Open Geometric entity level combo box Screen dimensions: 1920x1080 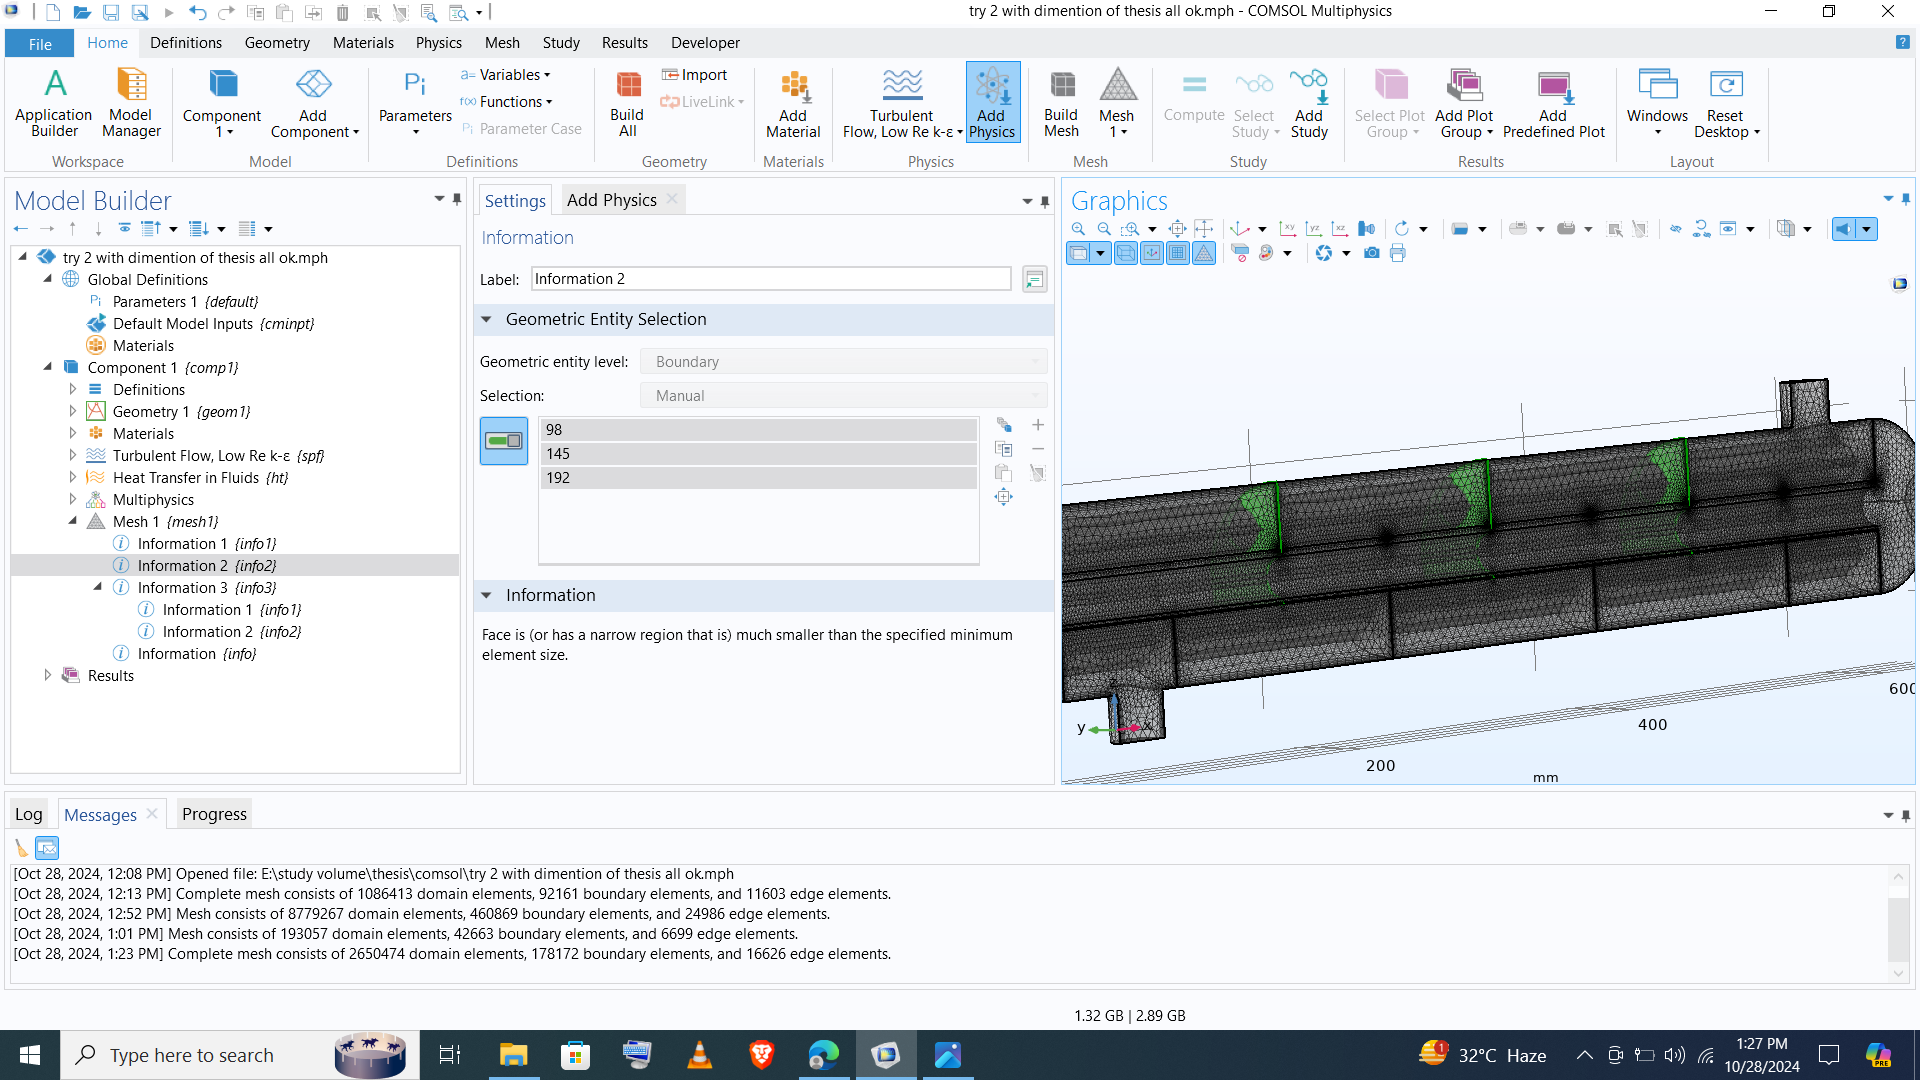843,362
